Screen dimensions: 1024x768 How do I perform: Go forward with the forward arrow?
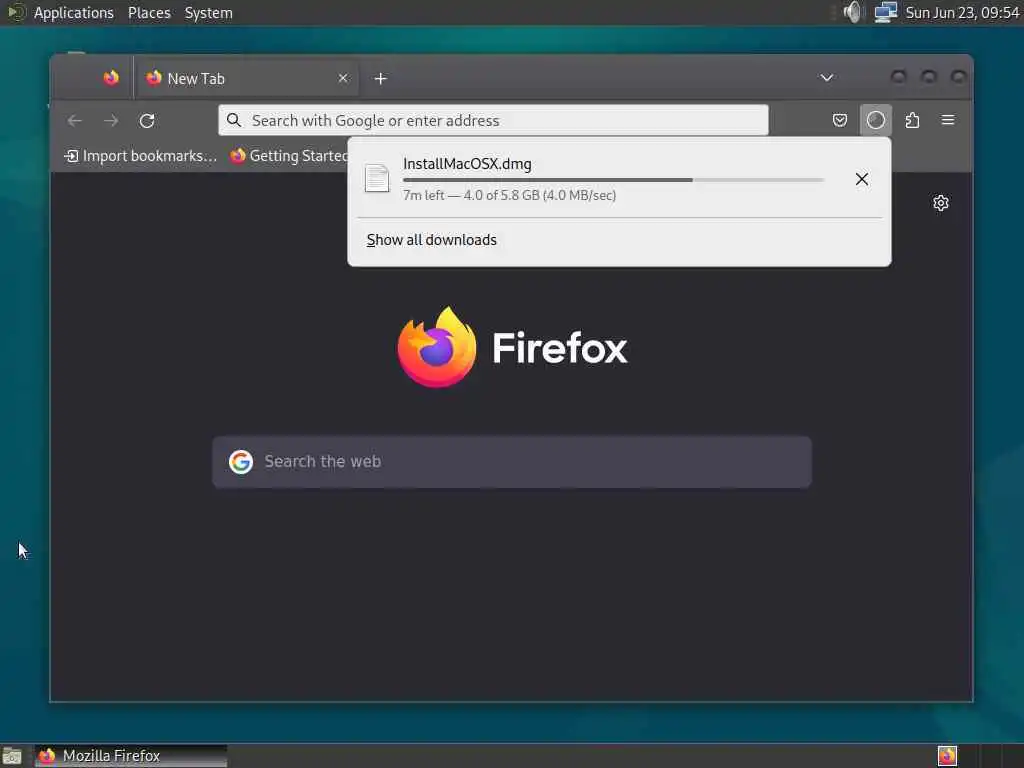[x=111, y=121]
